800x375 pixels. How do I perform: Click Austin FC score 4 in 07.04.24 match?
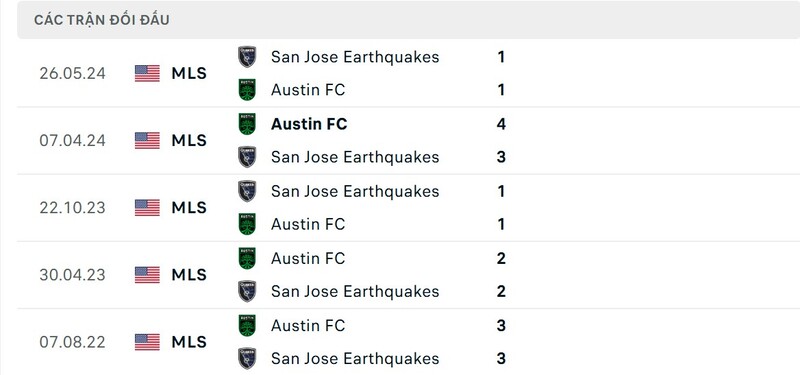coord(501,124)
